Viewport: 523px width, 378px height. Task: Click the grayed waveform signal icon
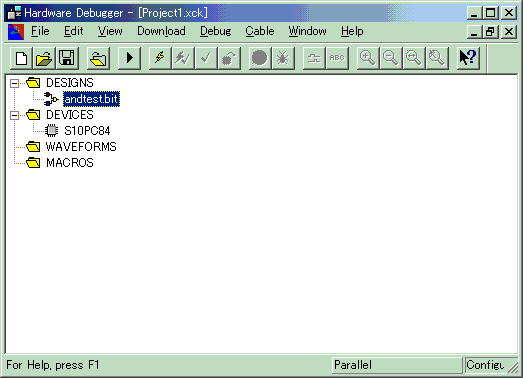(314, 58)
